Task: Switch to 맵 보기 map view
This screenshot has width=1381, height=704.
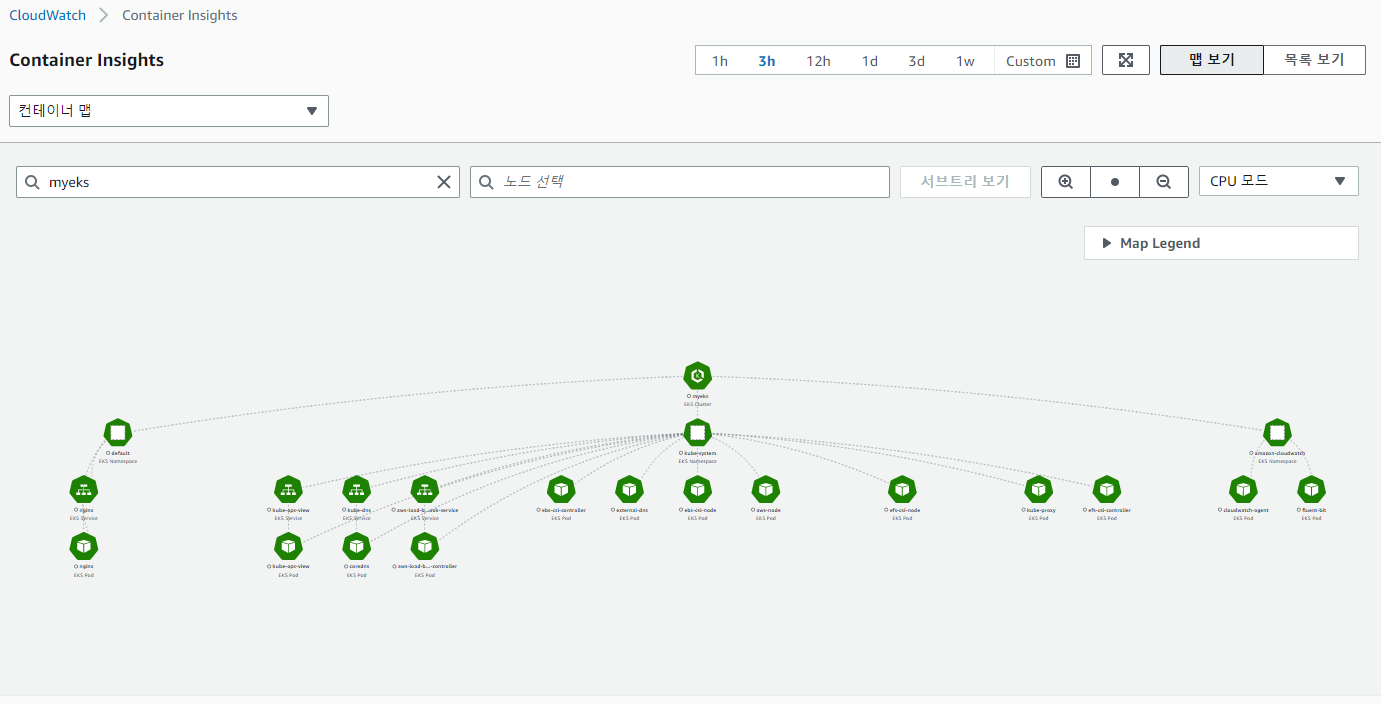Action: 1212,60
